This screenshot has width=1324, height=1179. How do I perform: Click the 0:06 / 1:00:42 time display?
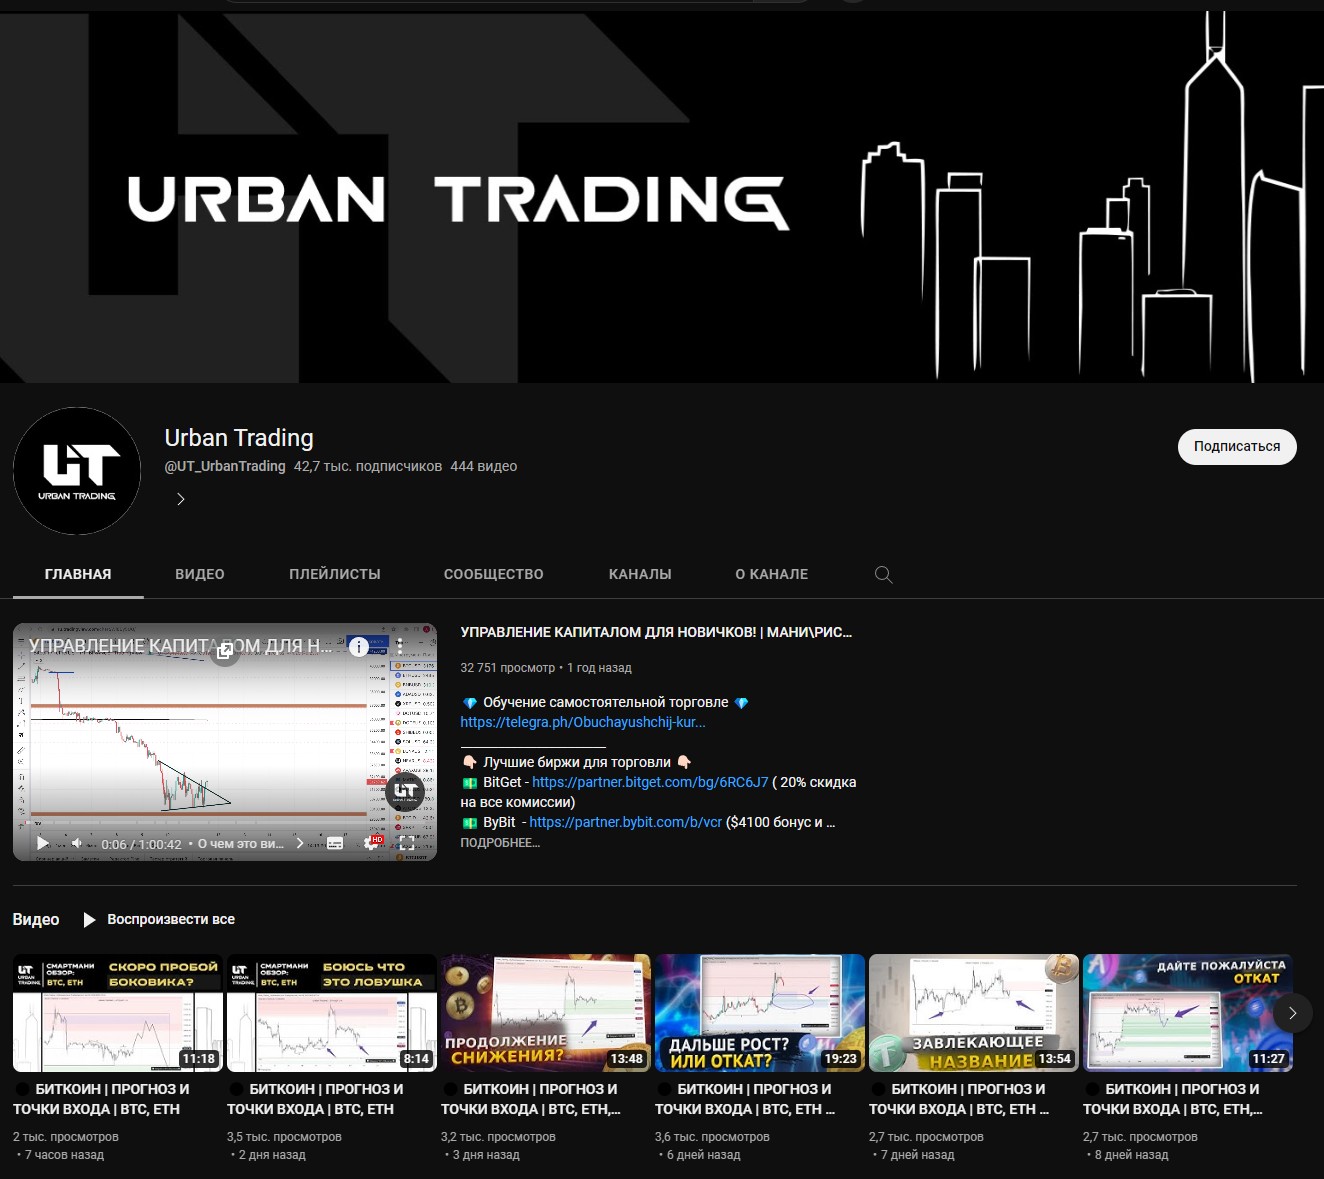click(x=141, y=844)
